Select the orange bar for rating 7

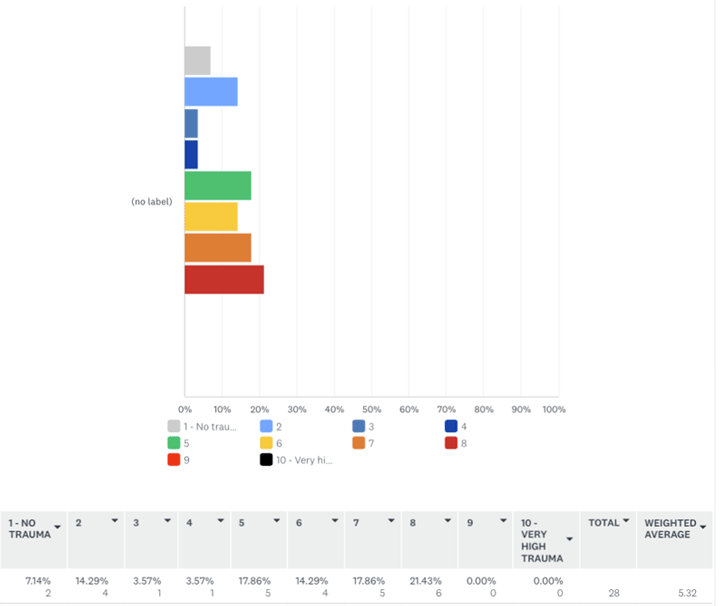click(x=218, y=248)
